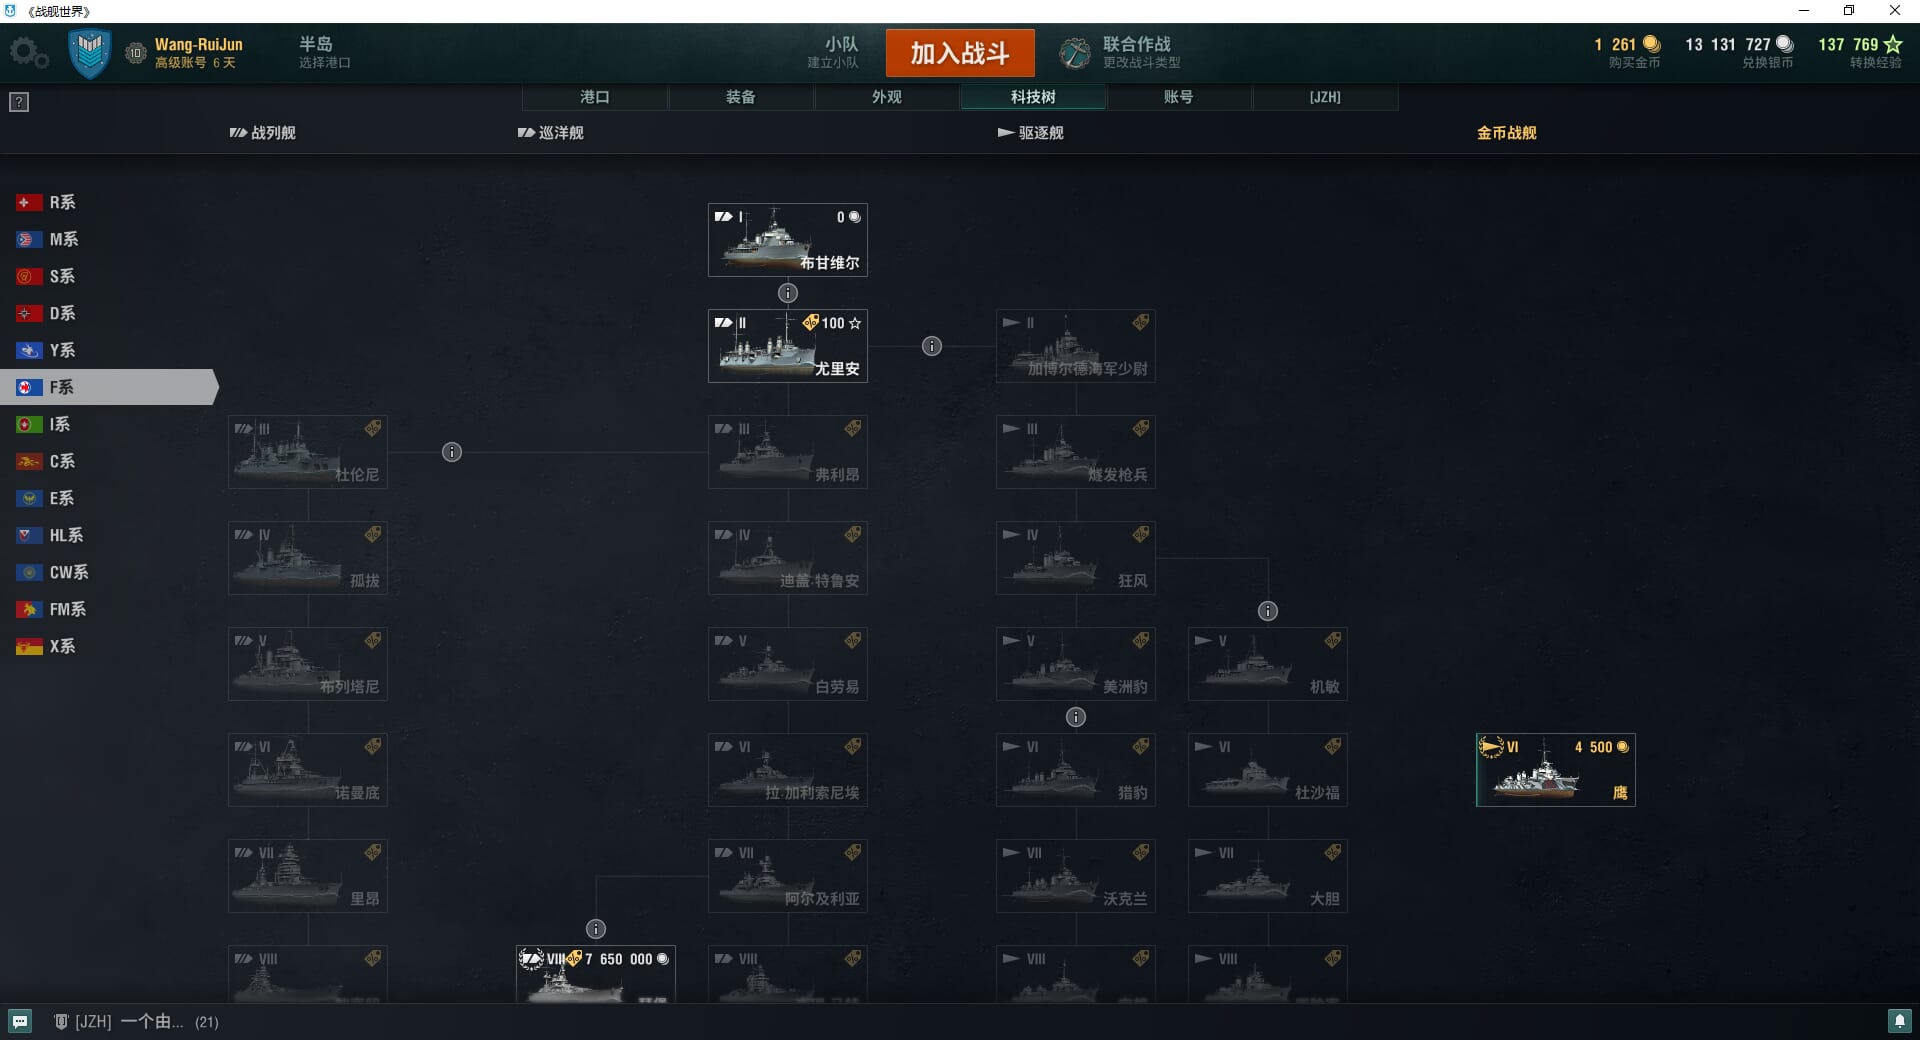Open the 半岛 port selection
The height and width of the screenshot is (1040, 1920).
(324, 53)
